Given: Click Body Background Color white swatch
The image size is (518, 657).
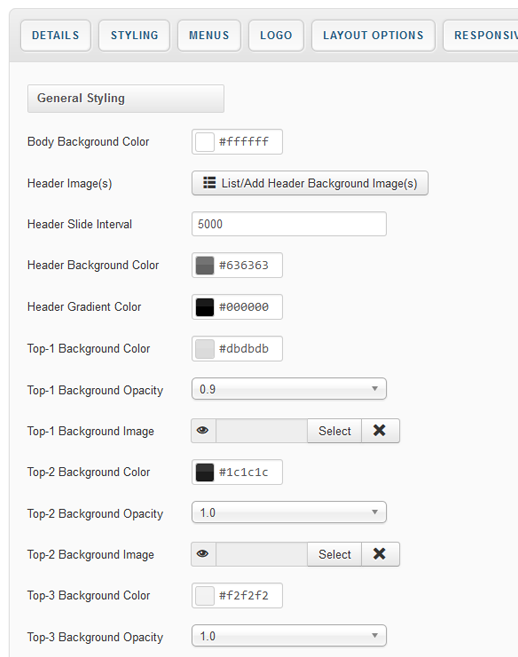Looking at the screenshot, I should click(x=205, y=142).
